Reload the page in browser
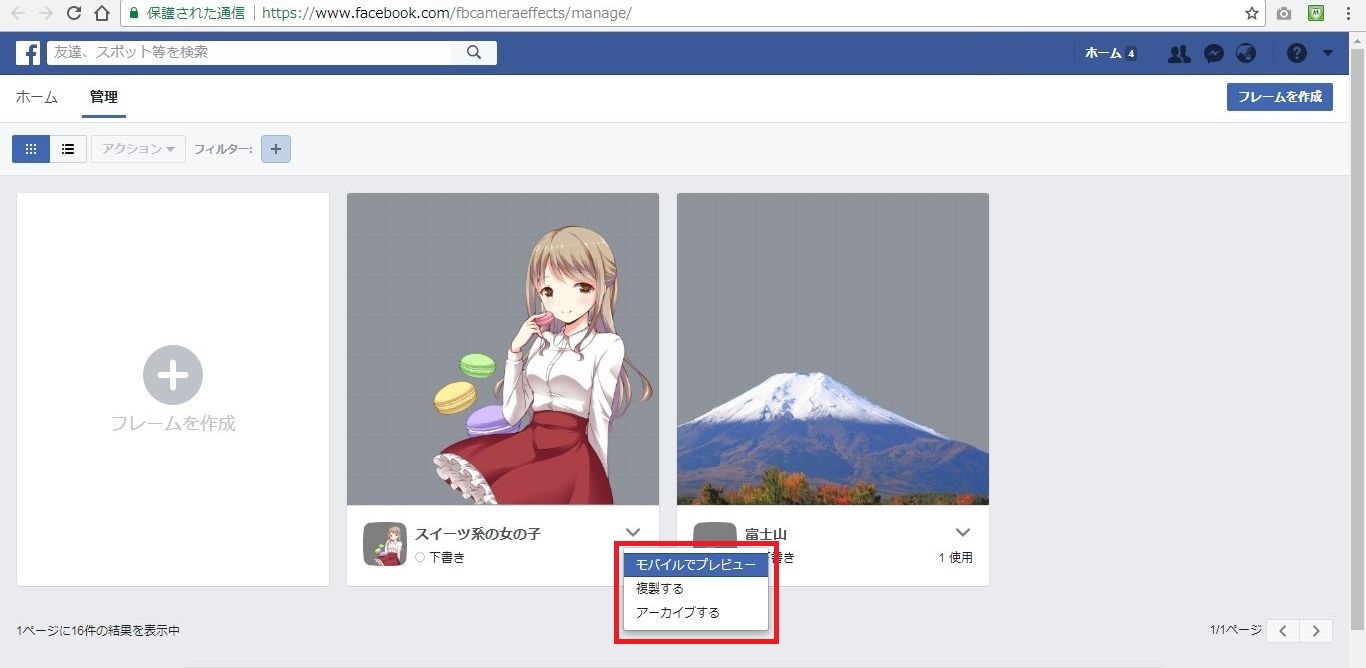The image size is (1366, 668). tap(73, 13)
